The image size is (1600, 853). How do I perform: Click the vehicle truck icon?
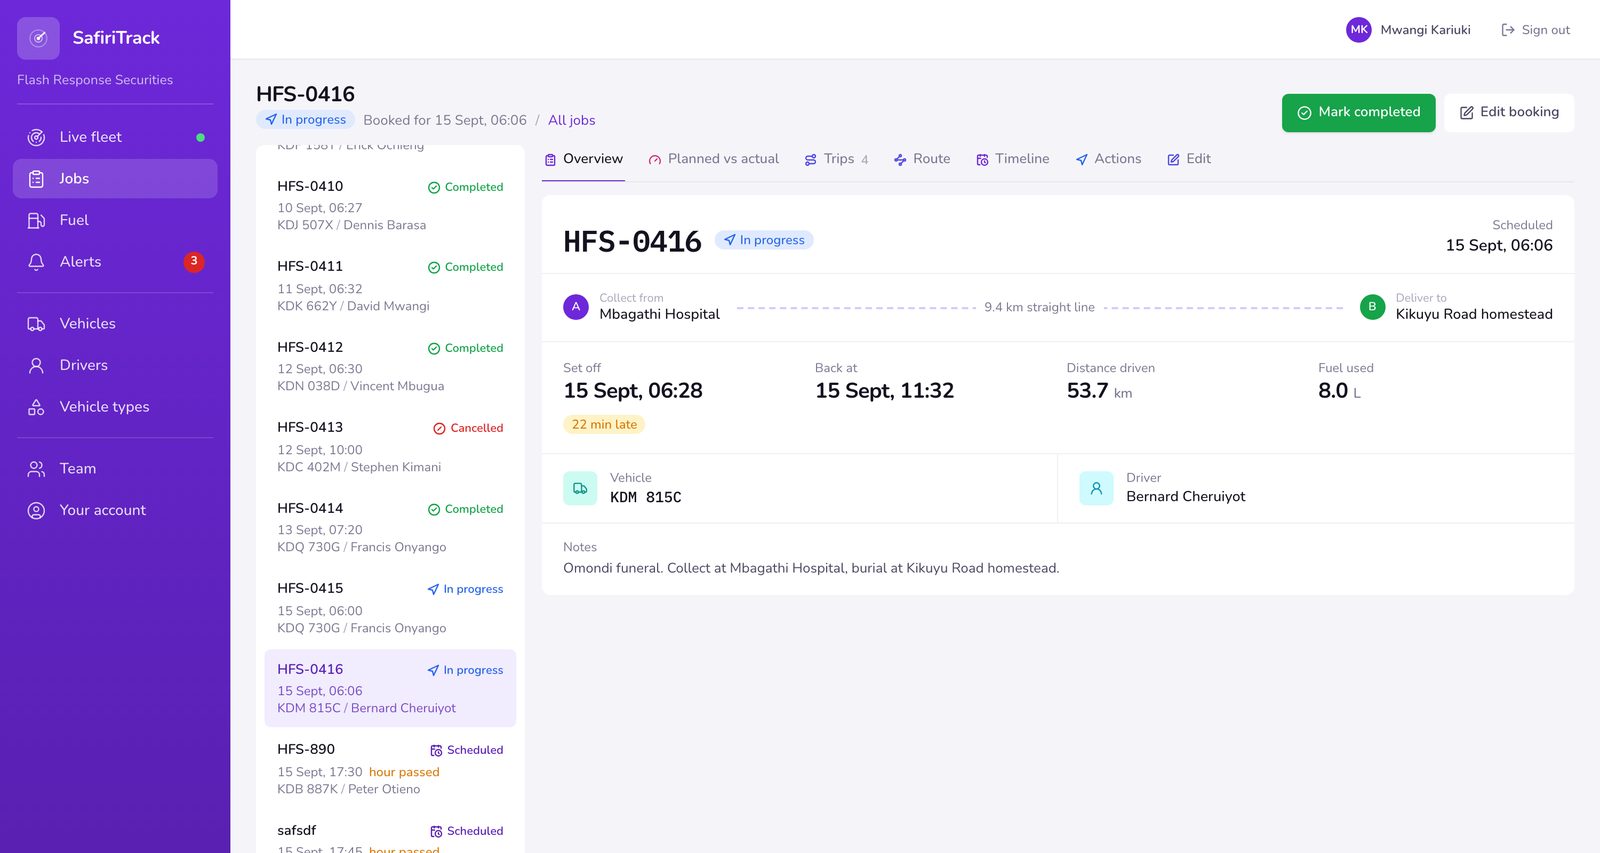click(x=580, y=488)
